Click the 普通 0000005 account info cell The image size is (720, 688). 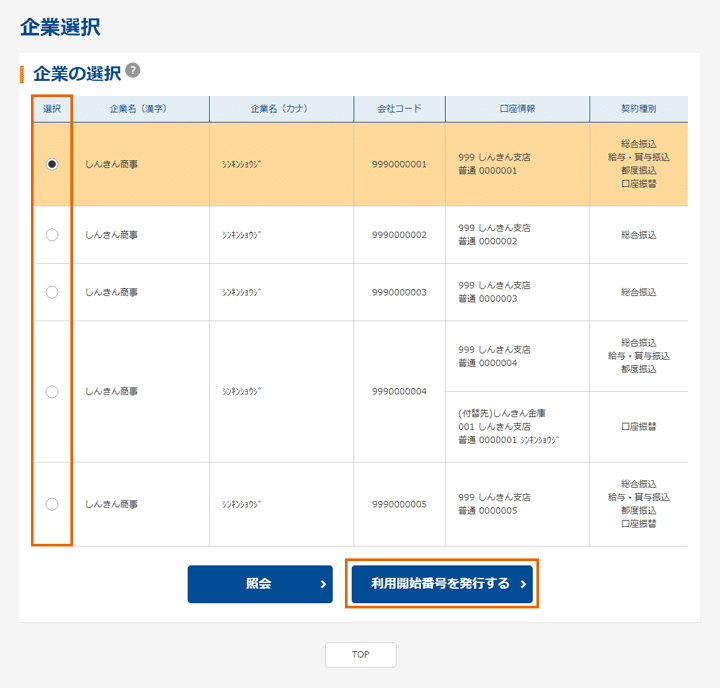[x=517, y=504]
